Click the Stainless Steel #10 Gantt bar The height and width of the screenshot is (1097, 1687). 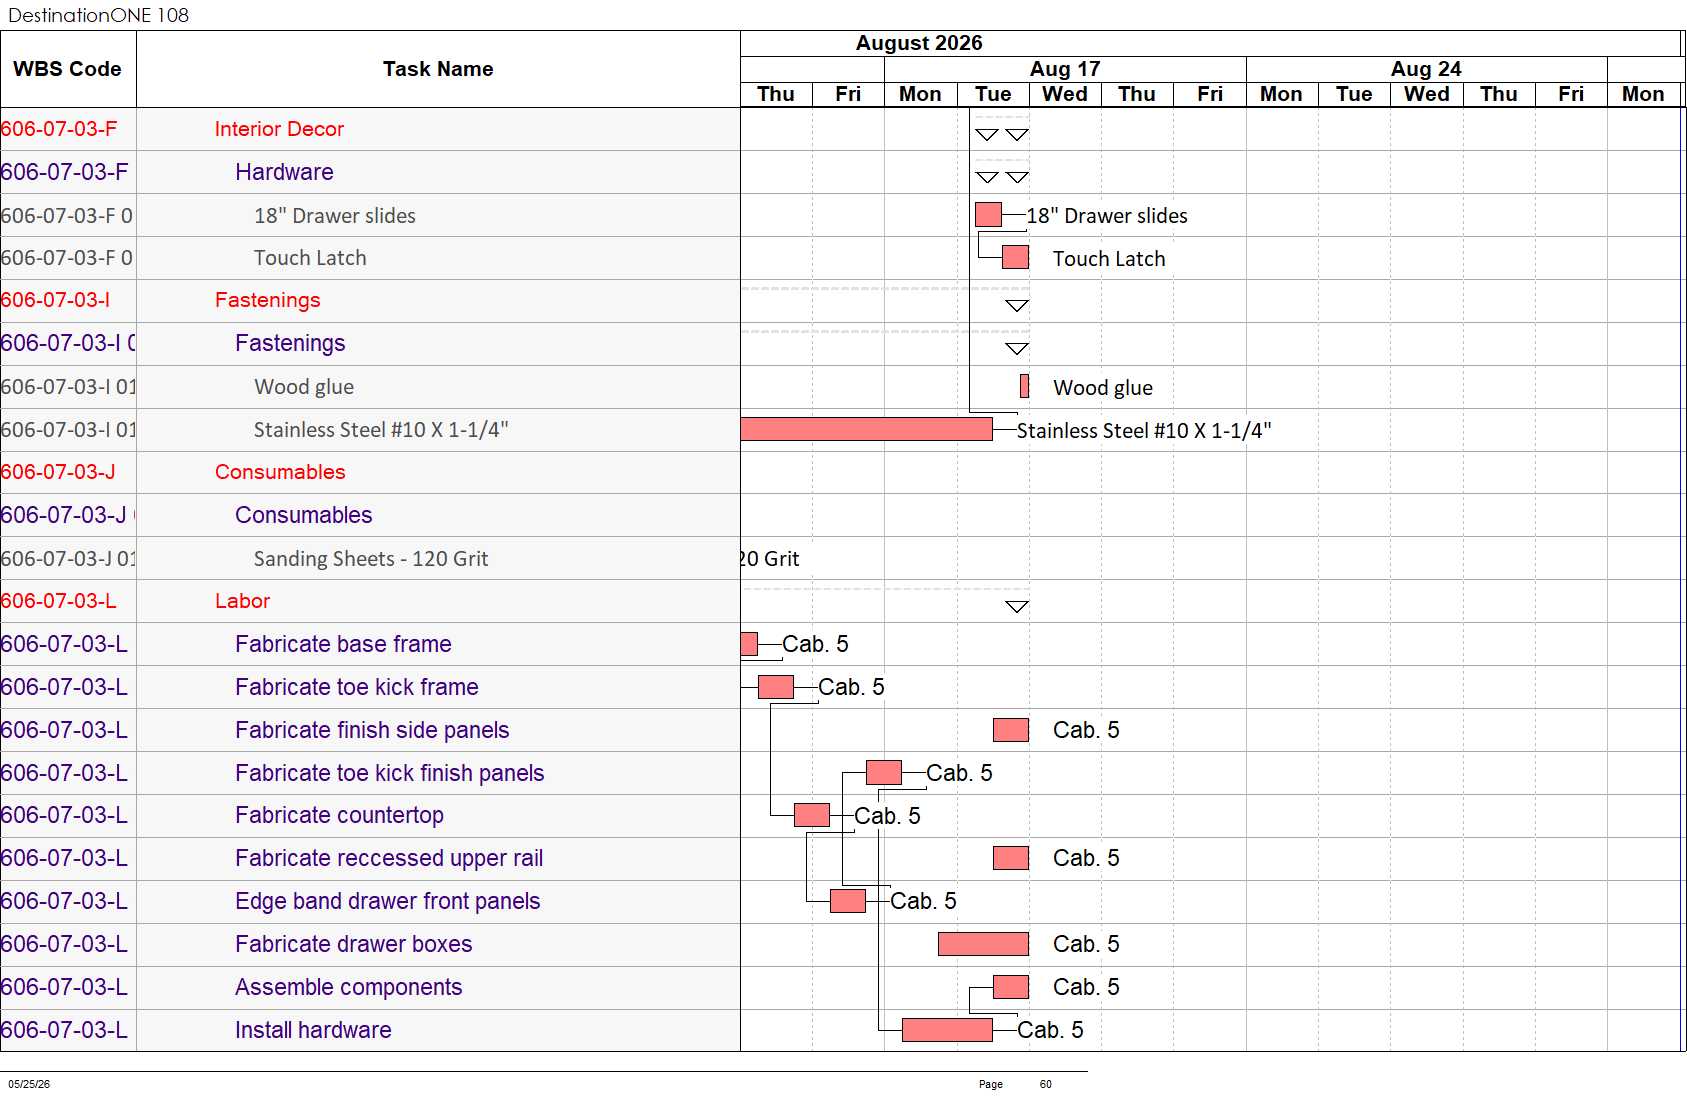point(866,429)
